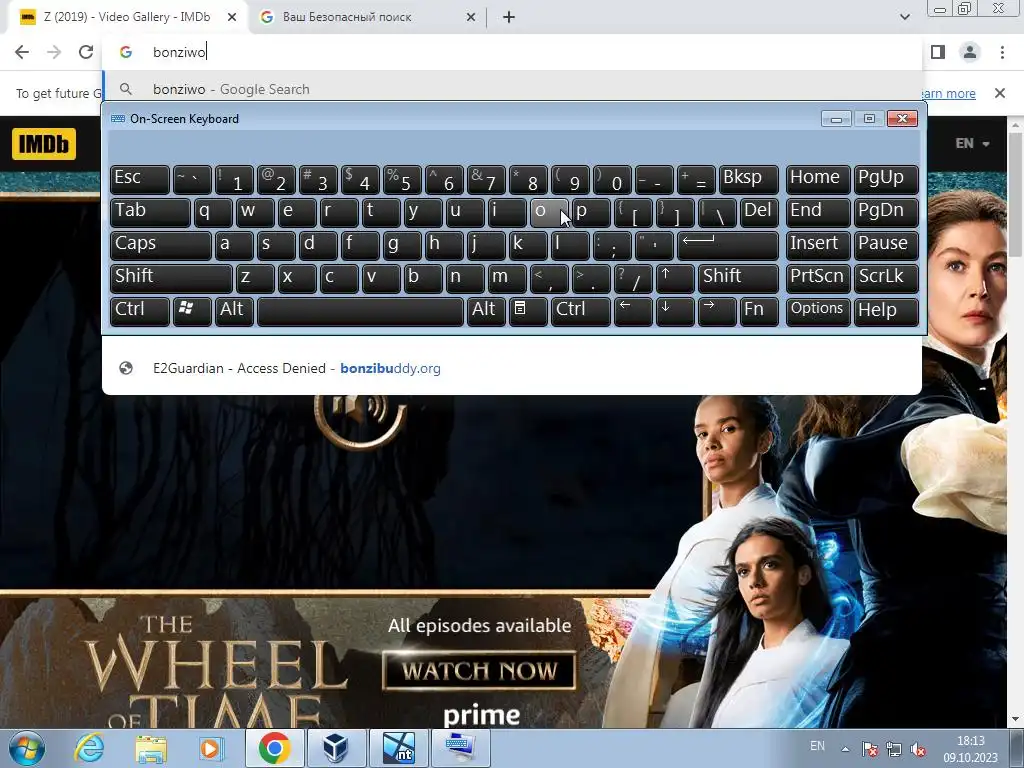Viewport: 1024px width, 768px height.
Task: Click the EN language indicator in taskbar
Action: coord(817,746)
